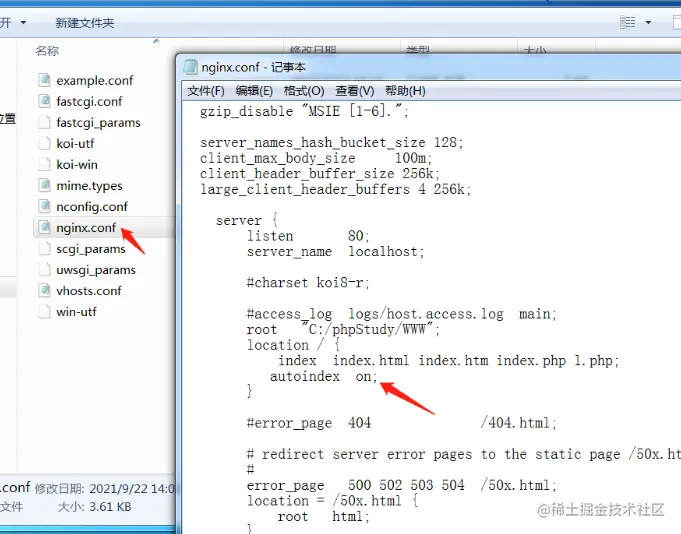Screen dimensions: 681x534
Task: Open the 编辑(E) menu in Notepad
Action: 254,91
